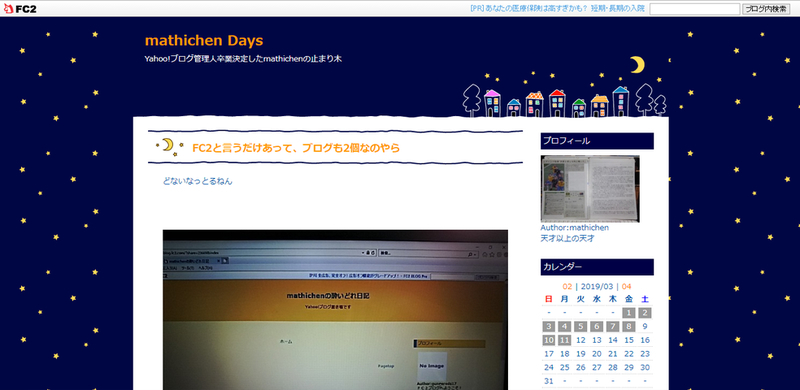Open the mathichen Days blog title
This screenshot has height=390, width=800.
[204, 40]
